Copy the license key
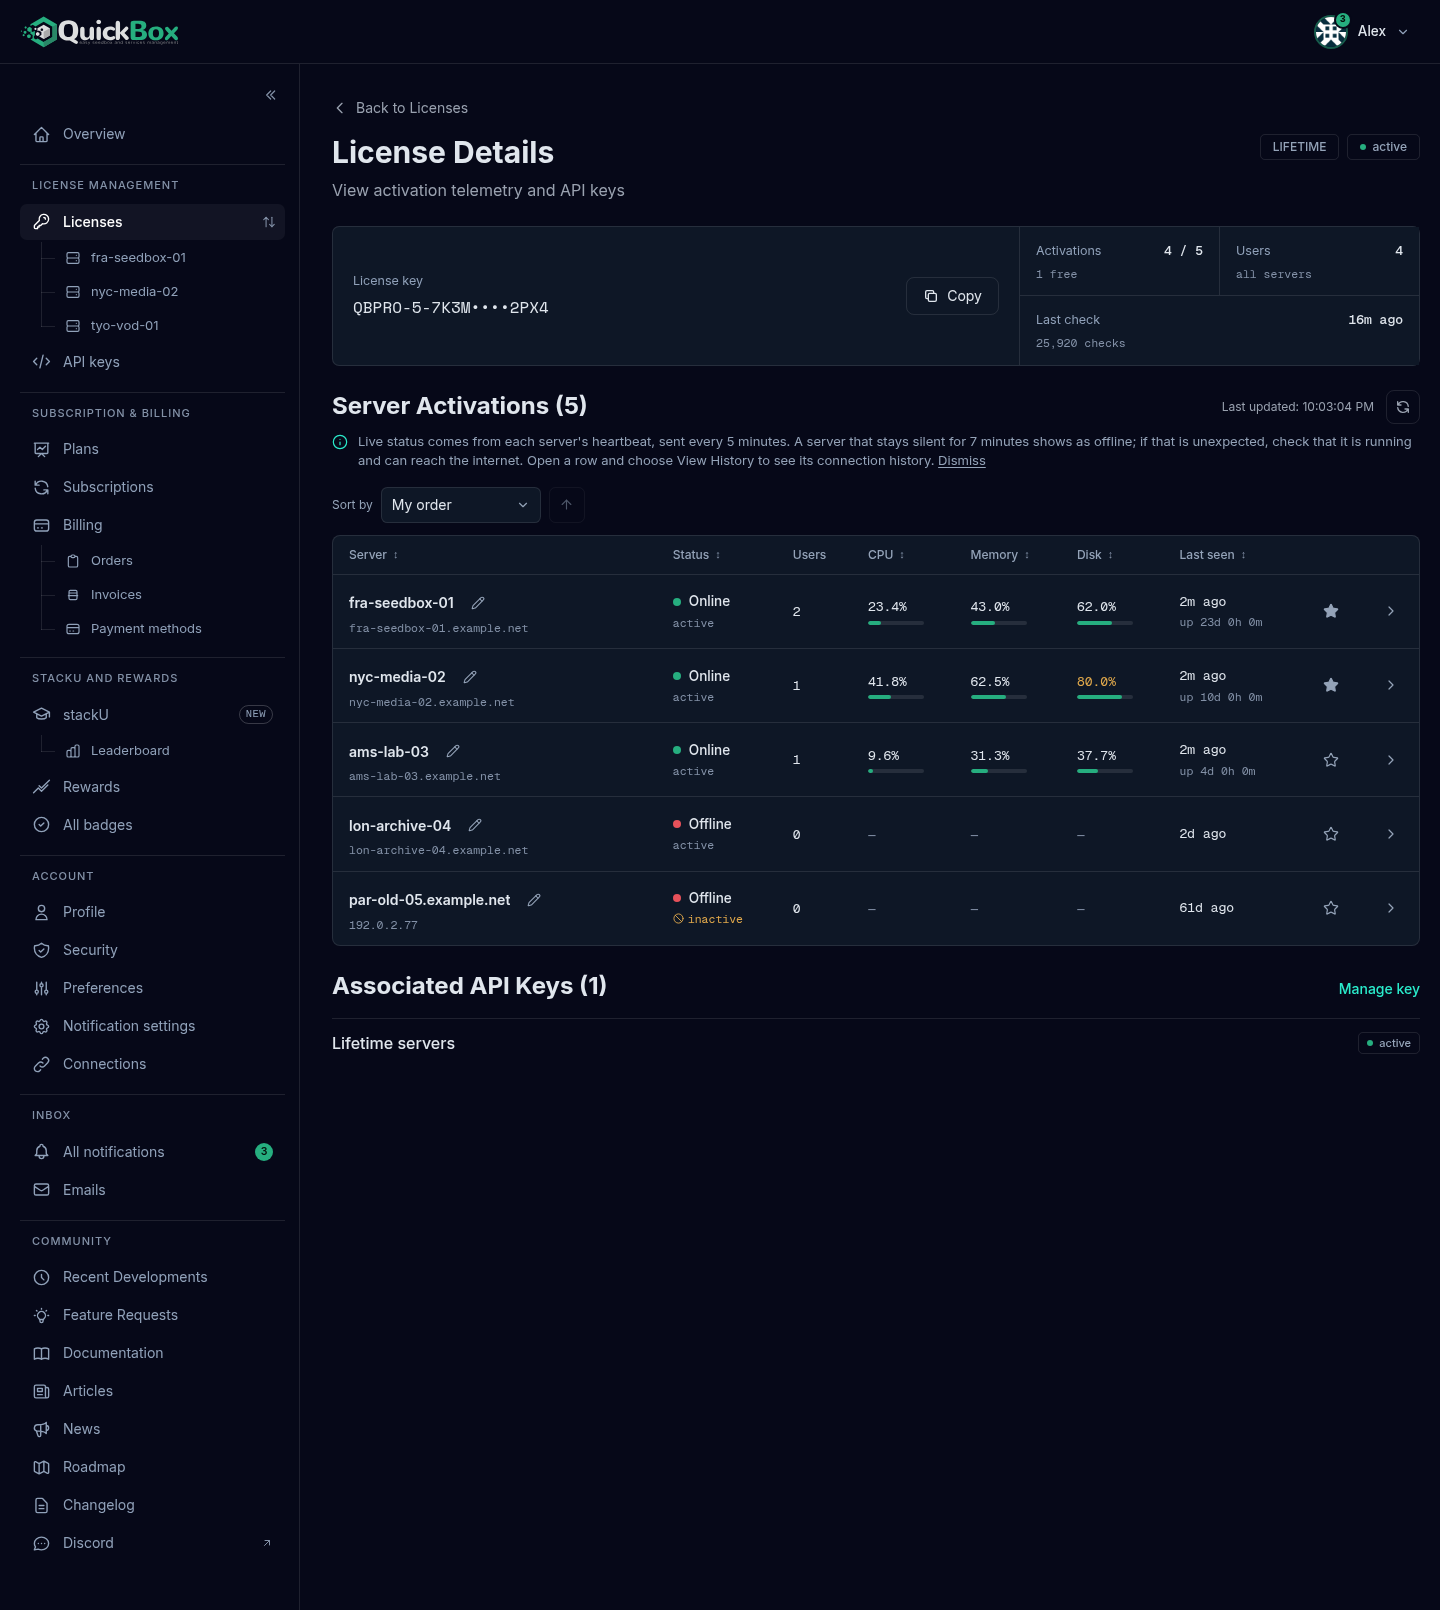This screenshot has width=1440, height=1610. click(x=952, y=296)
